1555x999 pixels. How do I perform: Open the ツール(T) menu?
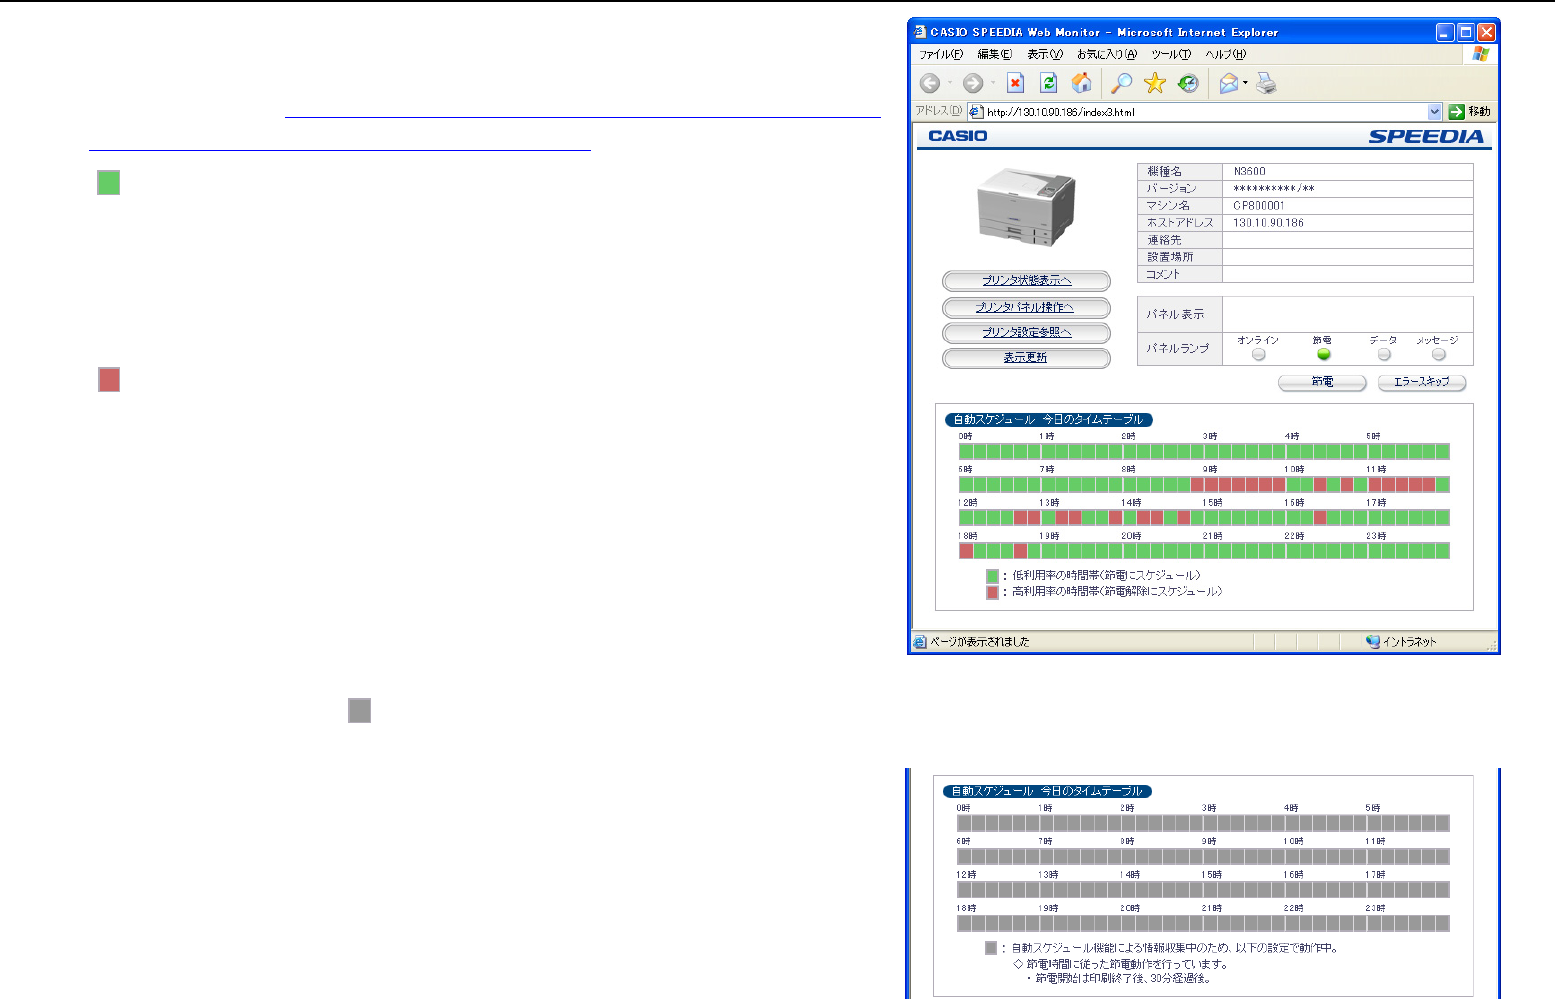click(1171, 54)
